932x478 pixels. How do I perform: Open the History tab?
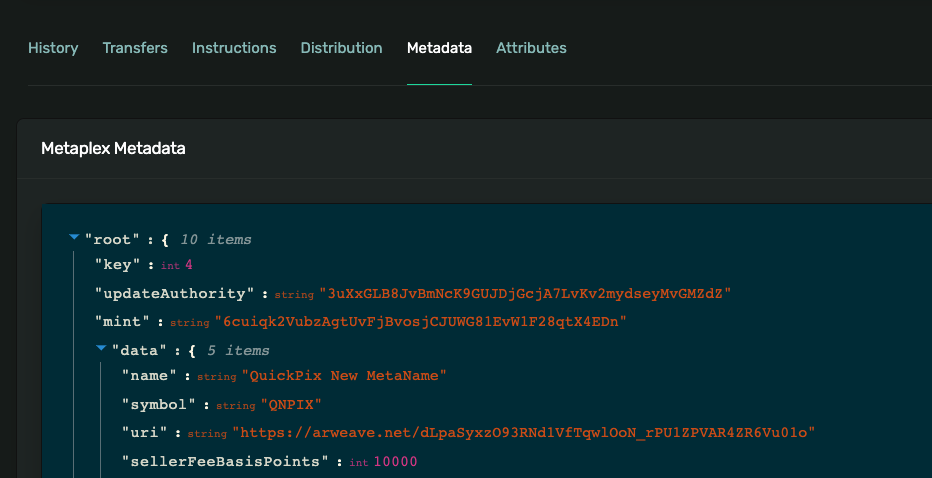[53, 48]
